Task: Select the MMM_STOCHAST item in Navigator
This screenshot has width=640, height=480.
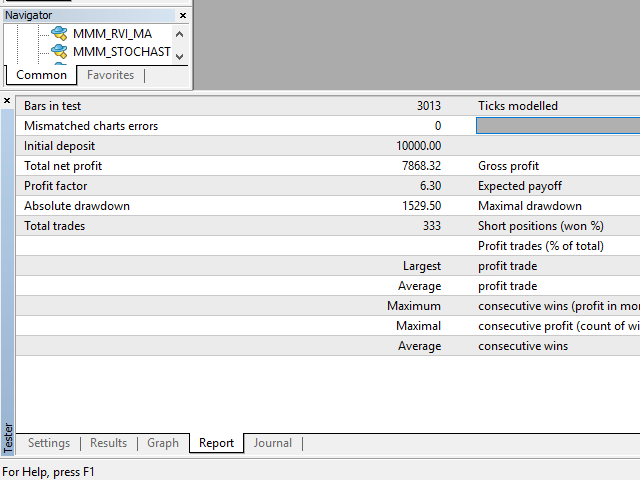Action: 121,52
